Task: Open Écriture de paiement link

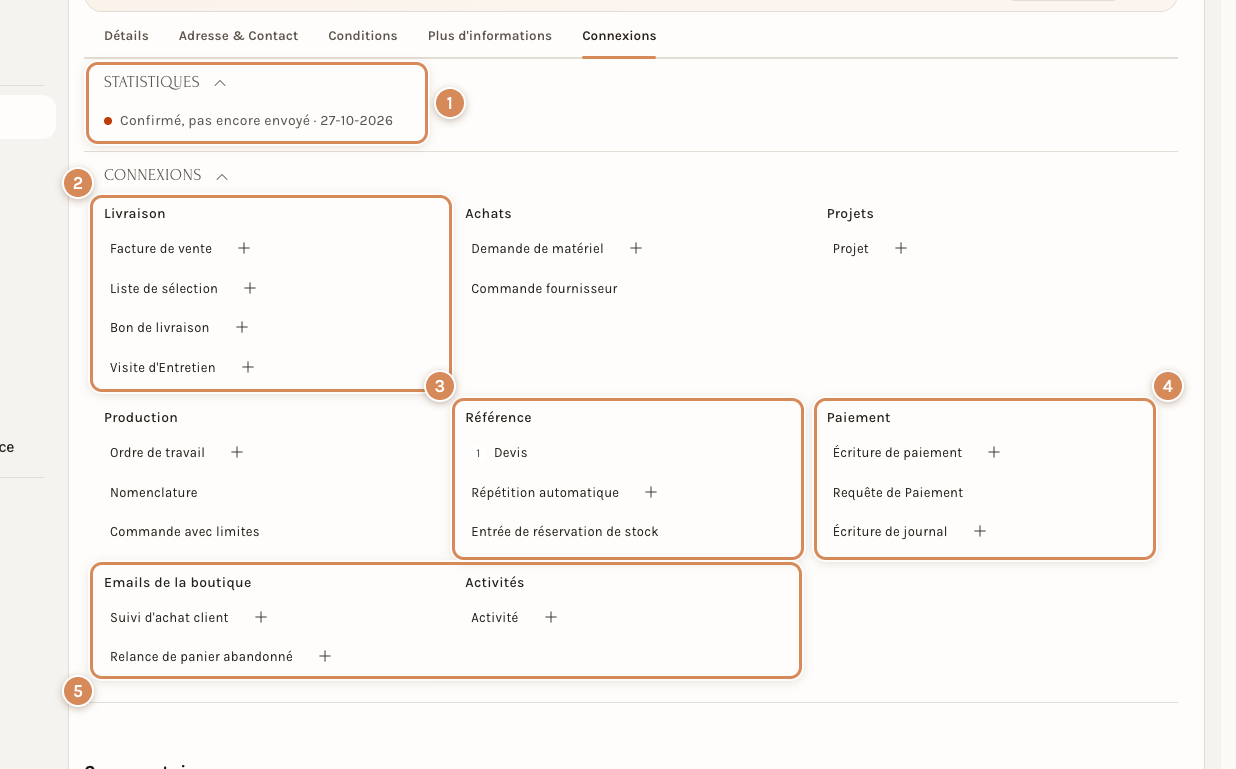Action: tap(897, 453)
